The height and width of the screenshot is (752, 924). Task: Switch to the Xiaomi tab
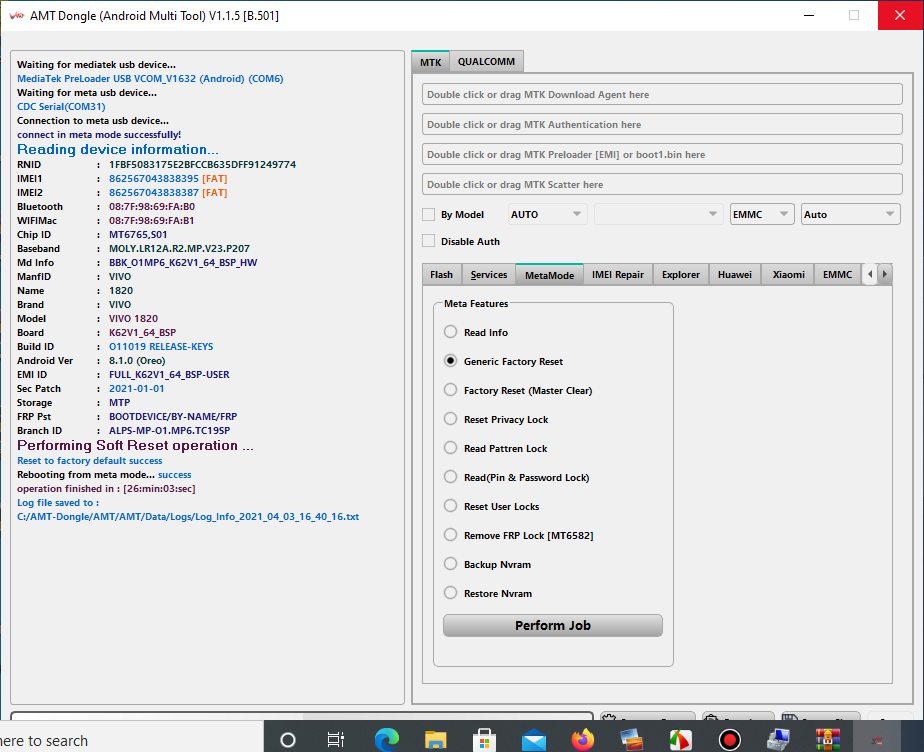coord(788,275)
